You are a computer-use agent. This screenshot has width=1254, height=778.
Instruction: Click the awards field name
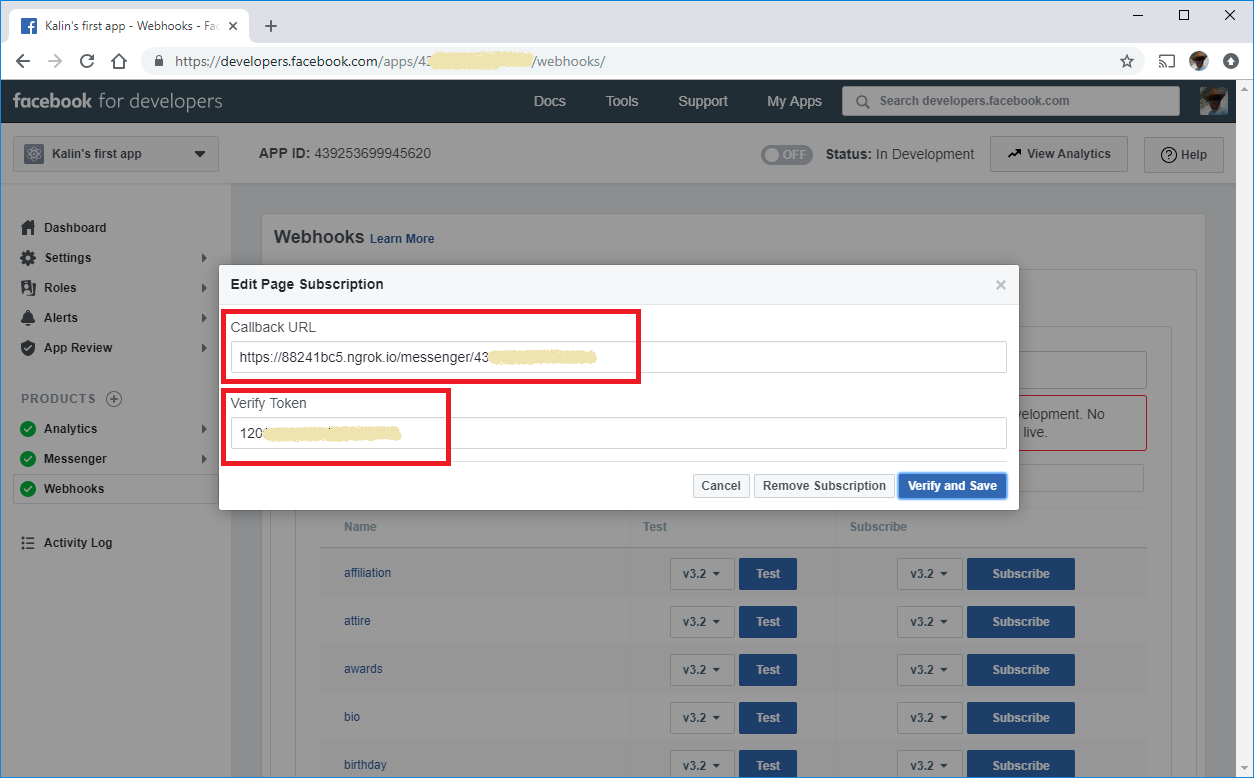coord(363,669)
